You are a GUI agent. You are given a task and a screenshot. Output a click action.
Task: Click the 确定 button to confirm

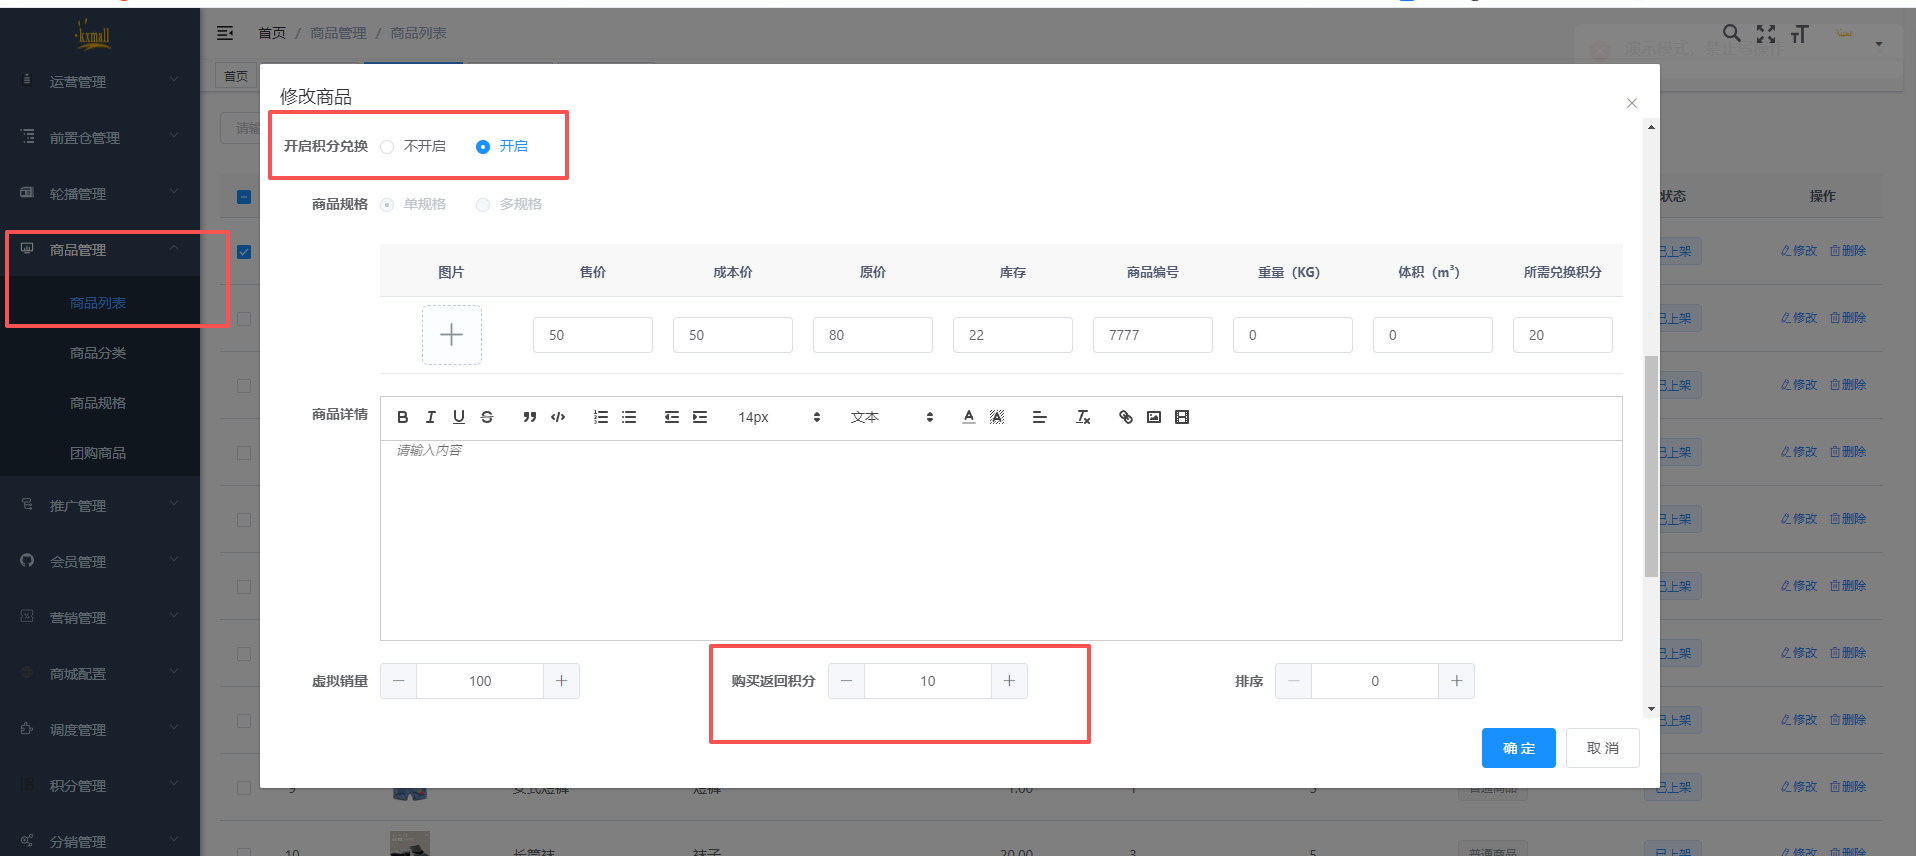pos(1518,748)
